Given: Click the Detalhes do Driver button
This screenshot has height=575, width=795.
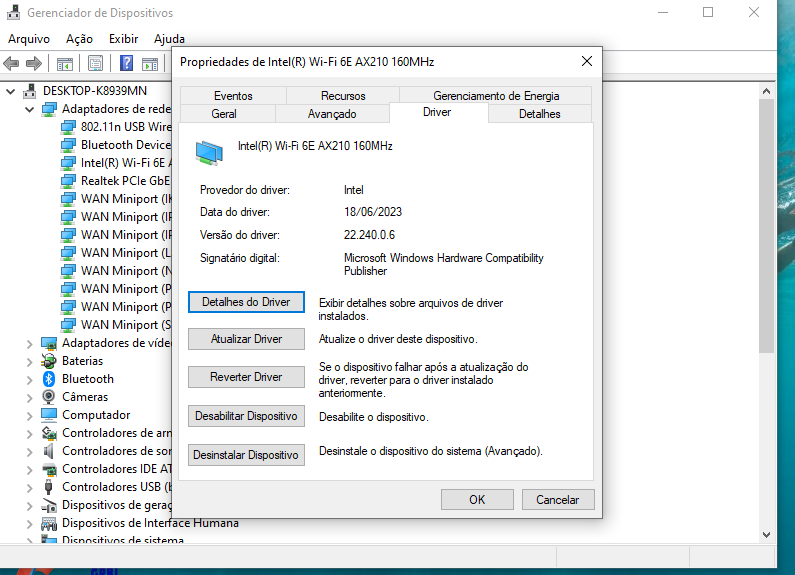Looking at the screenshot, I should 246,302.
